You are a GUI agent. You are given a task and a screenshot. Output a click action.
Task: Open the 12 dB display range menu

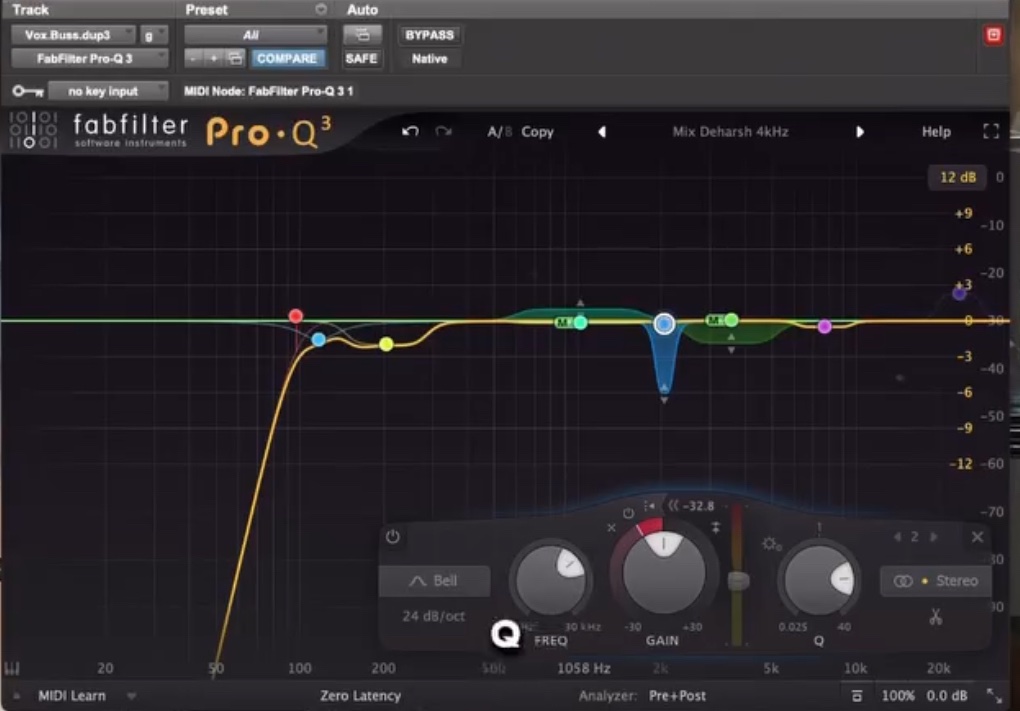coord(958,177)
